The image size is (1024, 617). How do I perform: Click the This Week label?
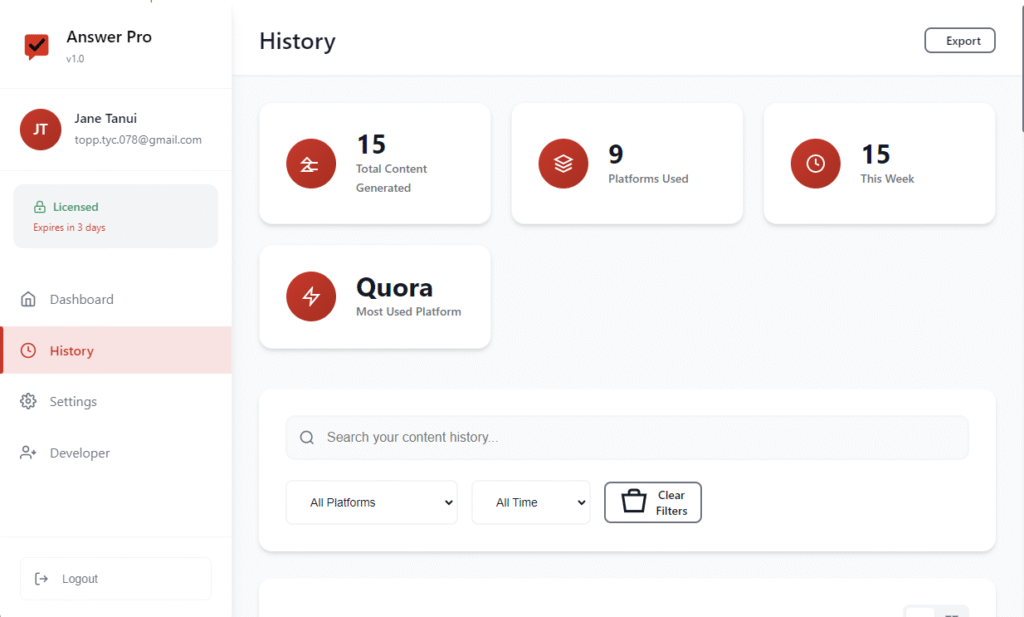(887, 179)
